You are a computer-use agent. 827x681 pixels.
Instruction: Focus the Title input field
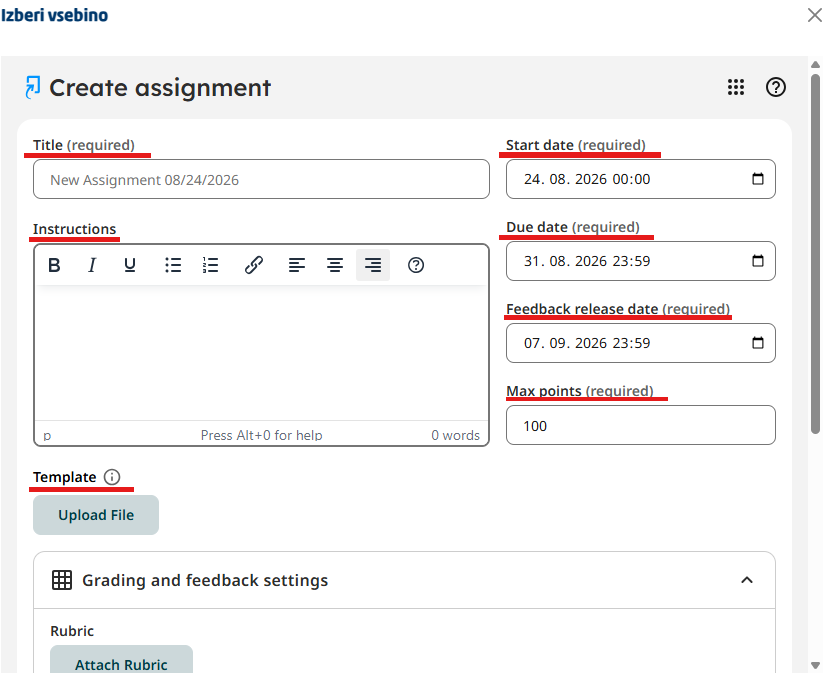(261, 179)
